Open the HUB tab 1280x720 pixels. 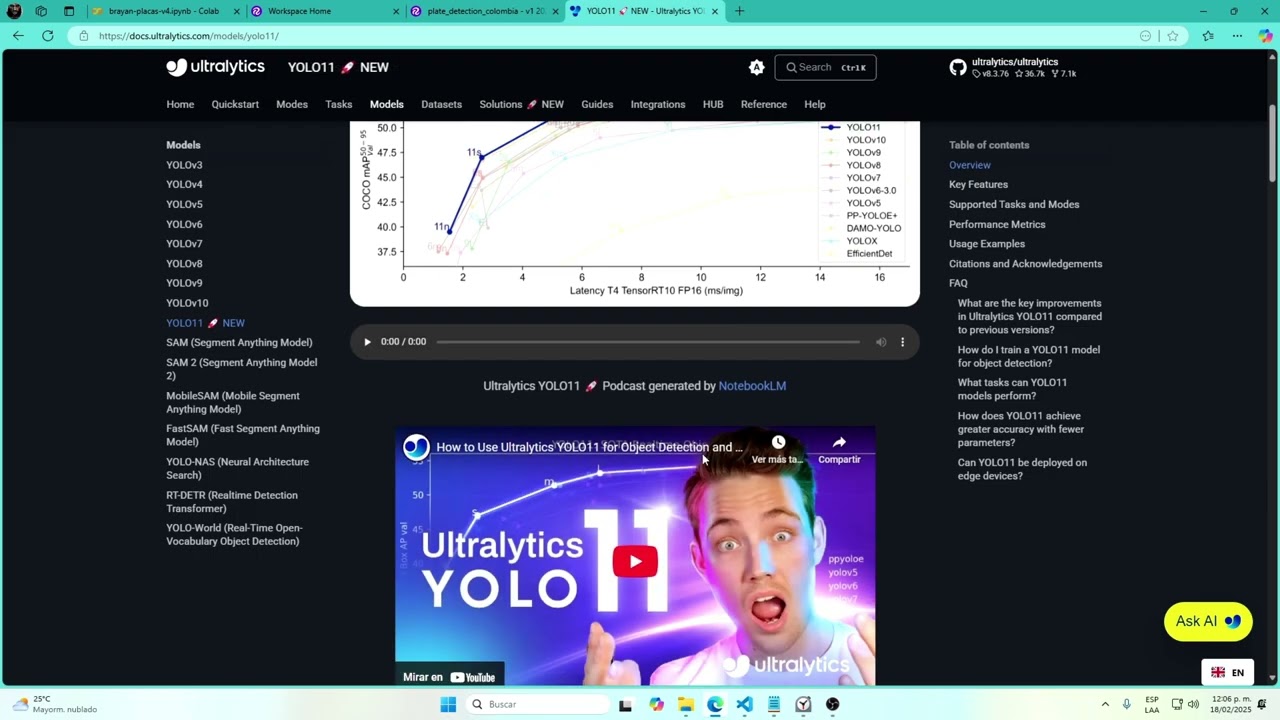tap(713, 104)
